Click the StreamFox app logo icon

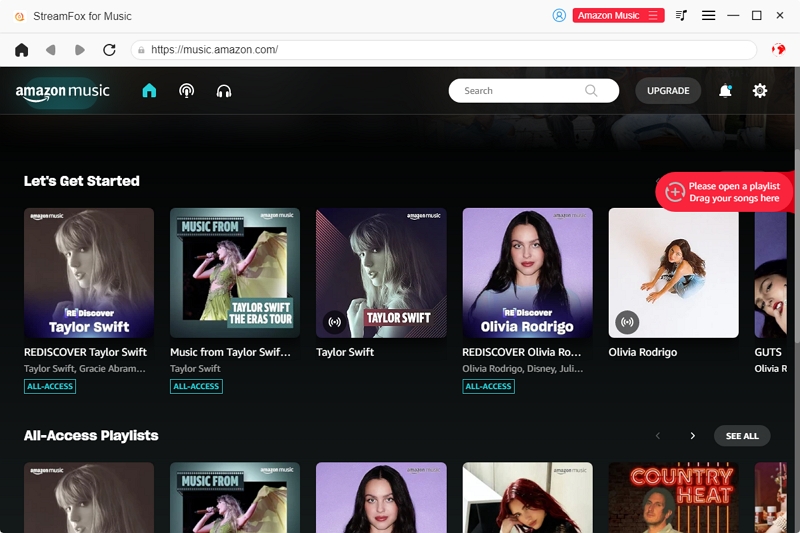tap(19, 16)
